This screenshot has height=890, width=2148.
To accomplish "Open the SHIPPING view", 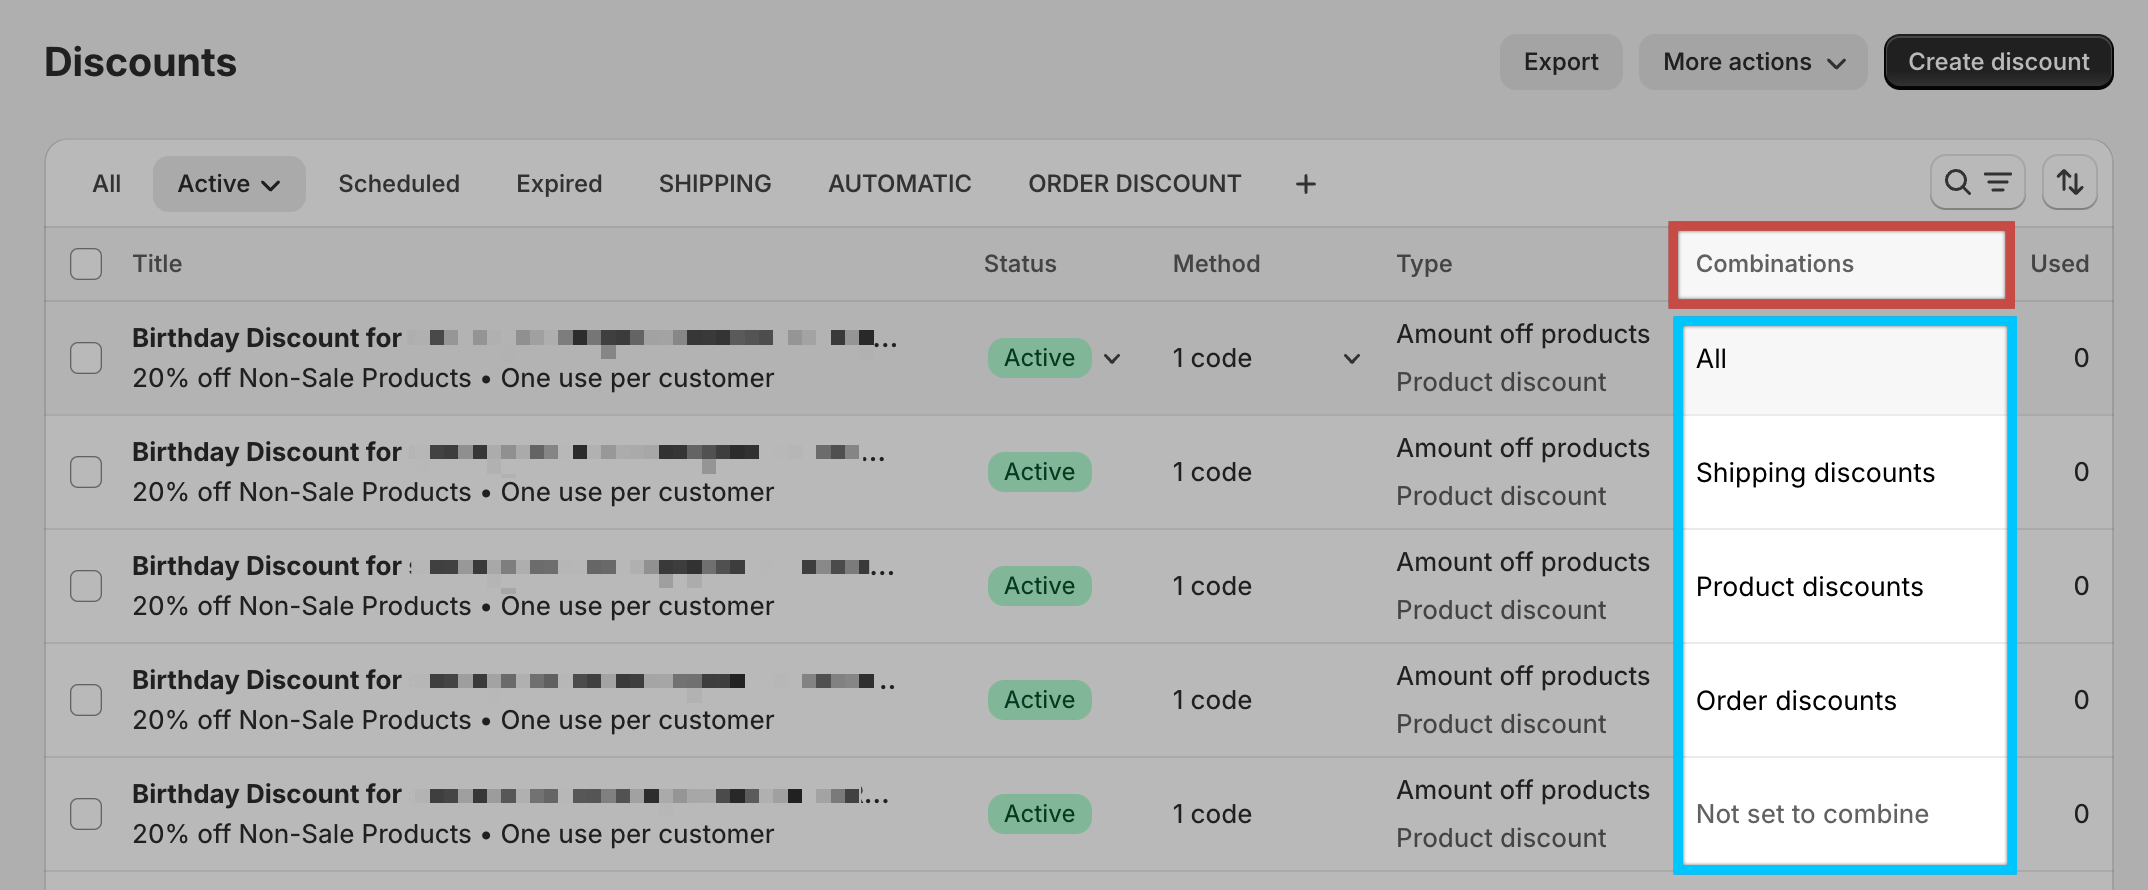I will (x=715, y=184).
